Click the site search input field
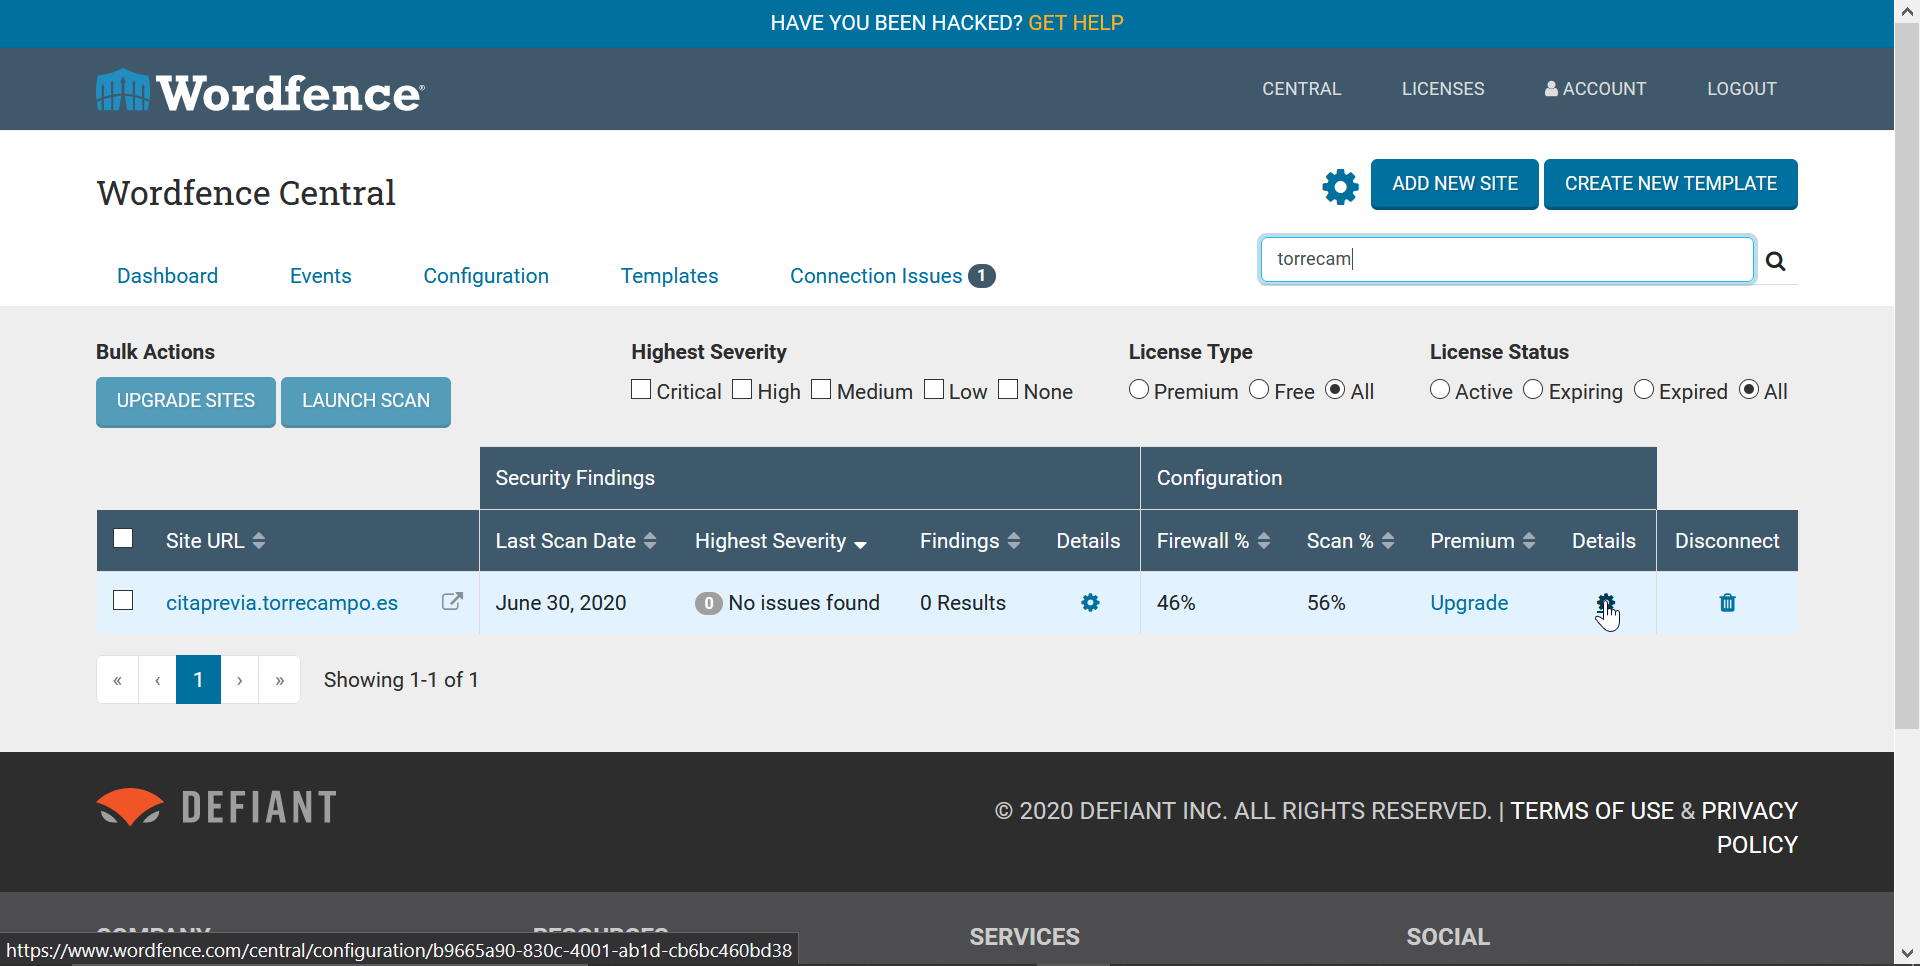 [1506, 260]
